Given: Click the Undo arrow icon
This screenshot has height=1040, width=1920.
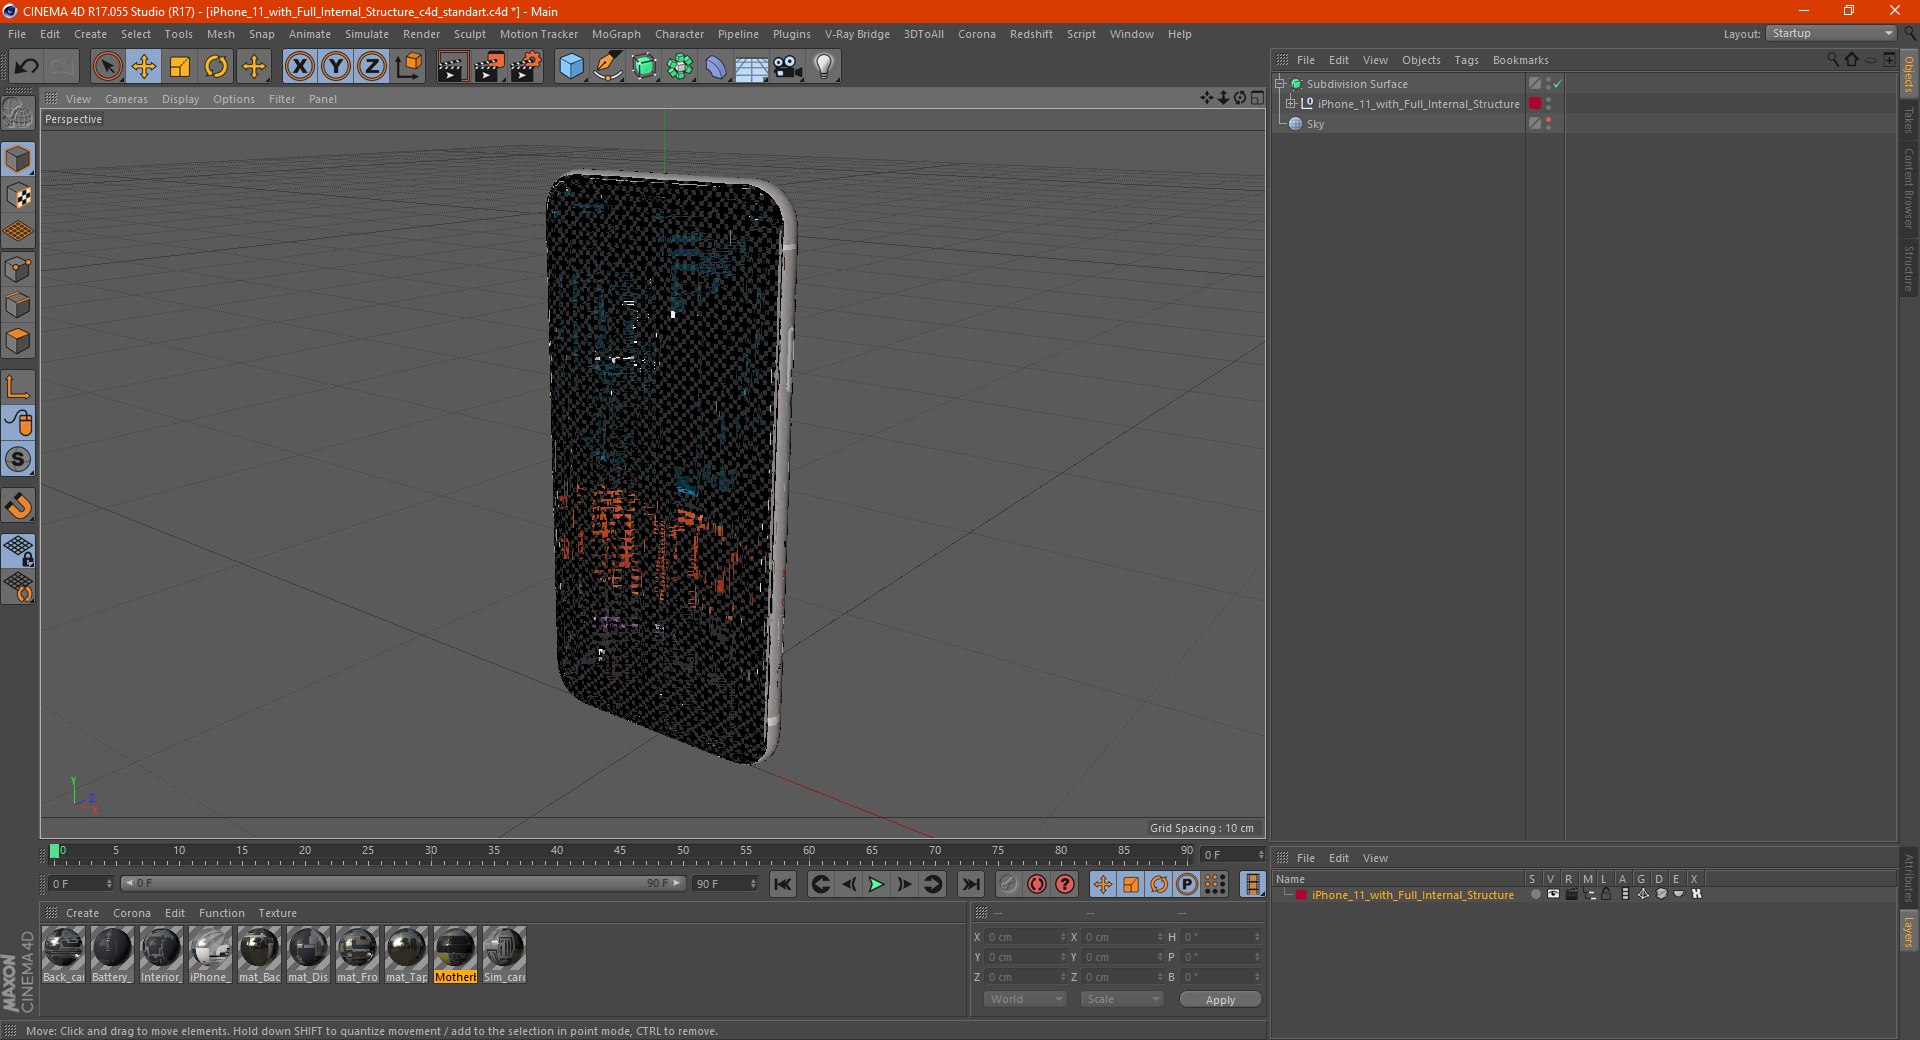Looking at the screenshot, I should point(27,67).
